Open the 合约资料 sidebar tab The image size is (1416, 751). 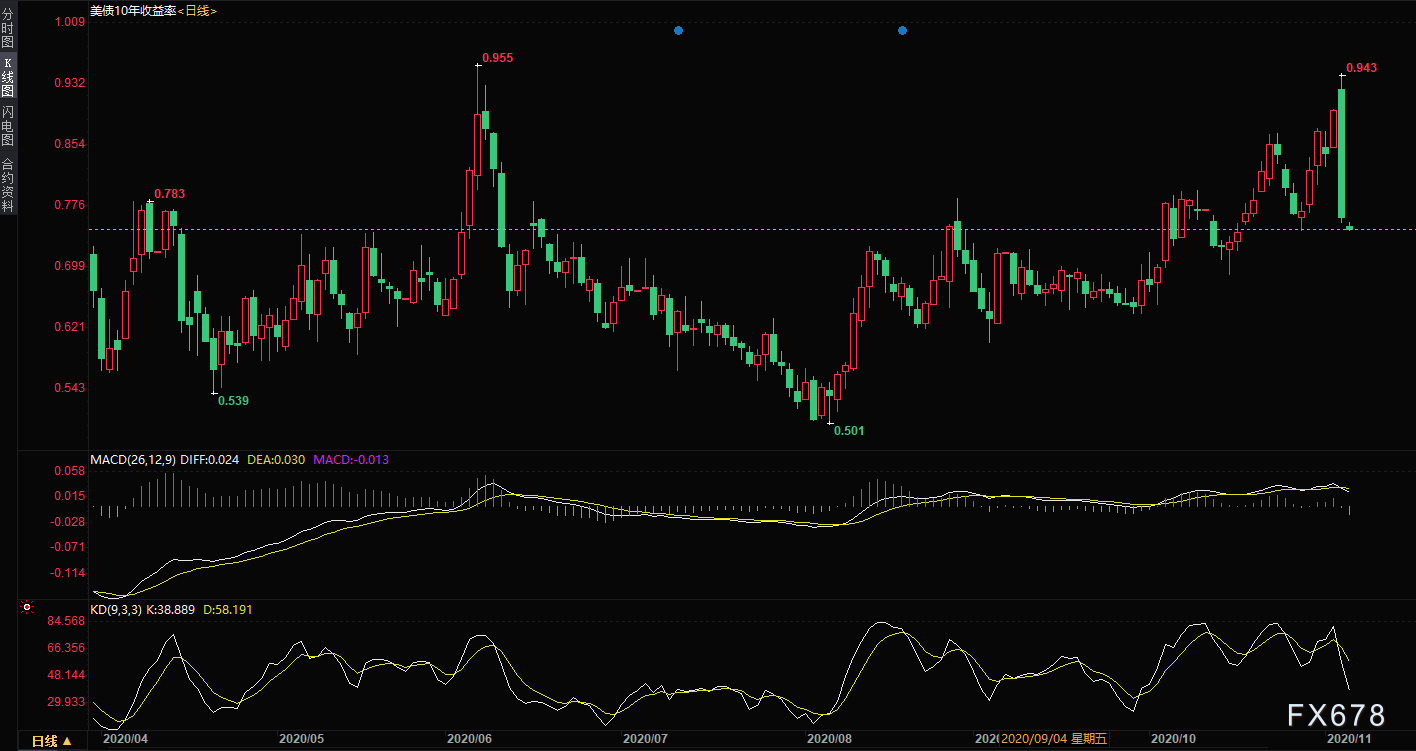click(8, 185)
